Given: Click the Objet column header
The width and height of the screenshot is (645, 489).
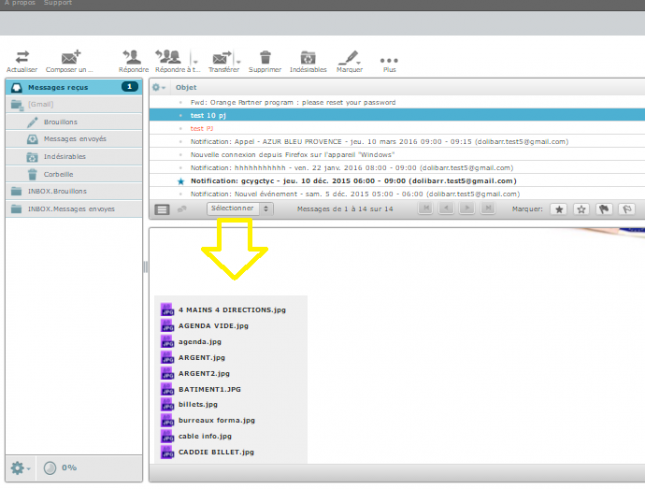Looking at the screenshot, I should pyautogui.click(x=186, y=87).
